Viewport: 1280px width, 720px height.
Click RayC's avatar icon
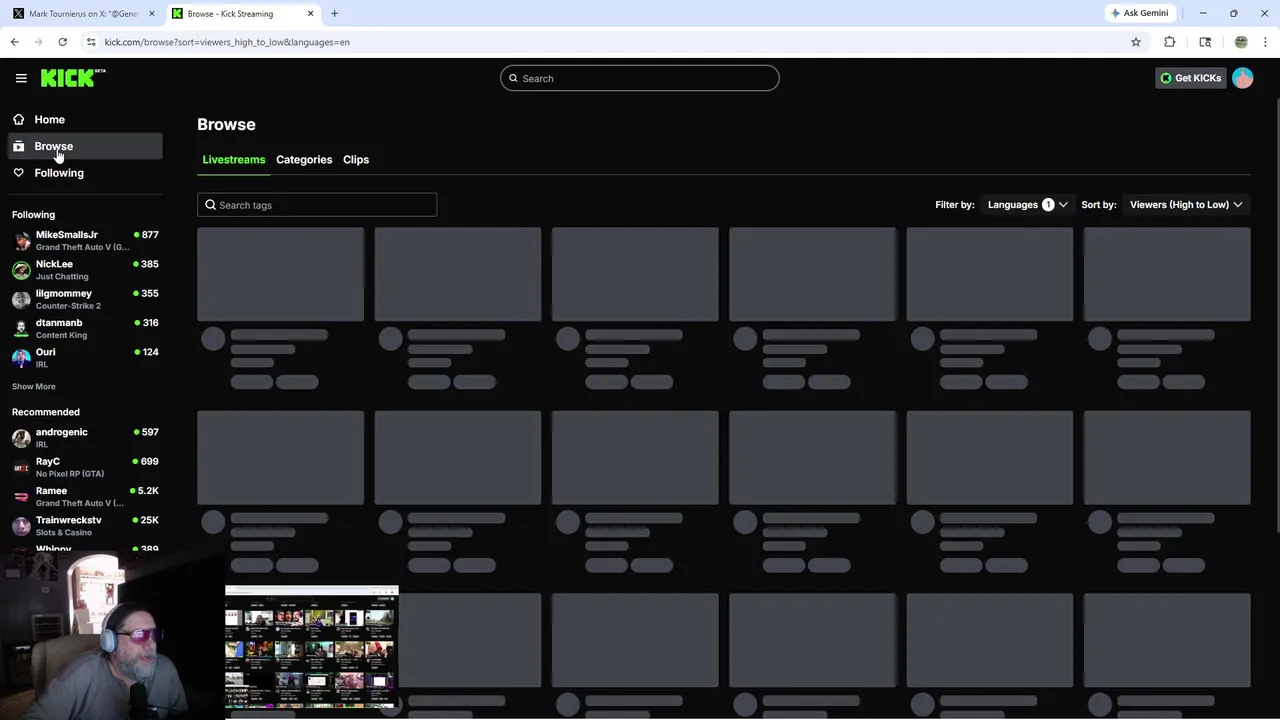[x=21, y=467]
